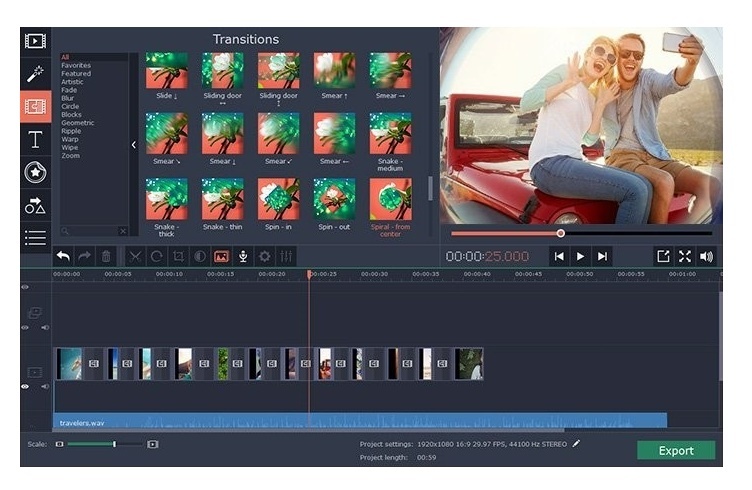The image size is (752, 490).
Task: Play the preview video
Action: coord(580,257)
